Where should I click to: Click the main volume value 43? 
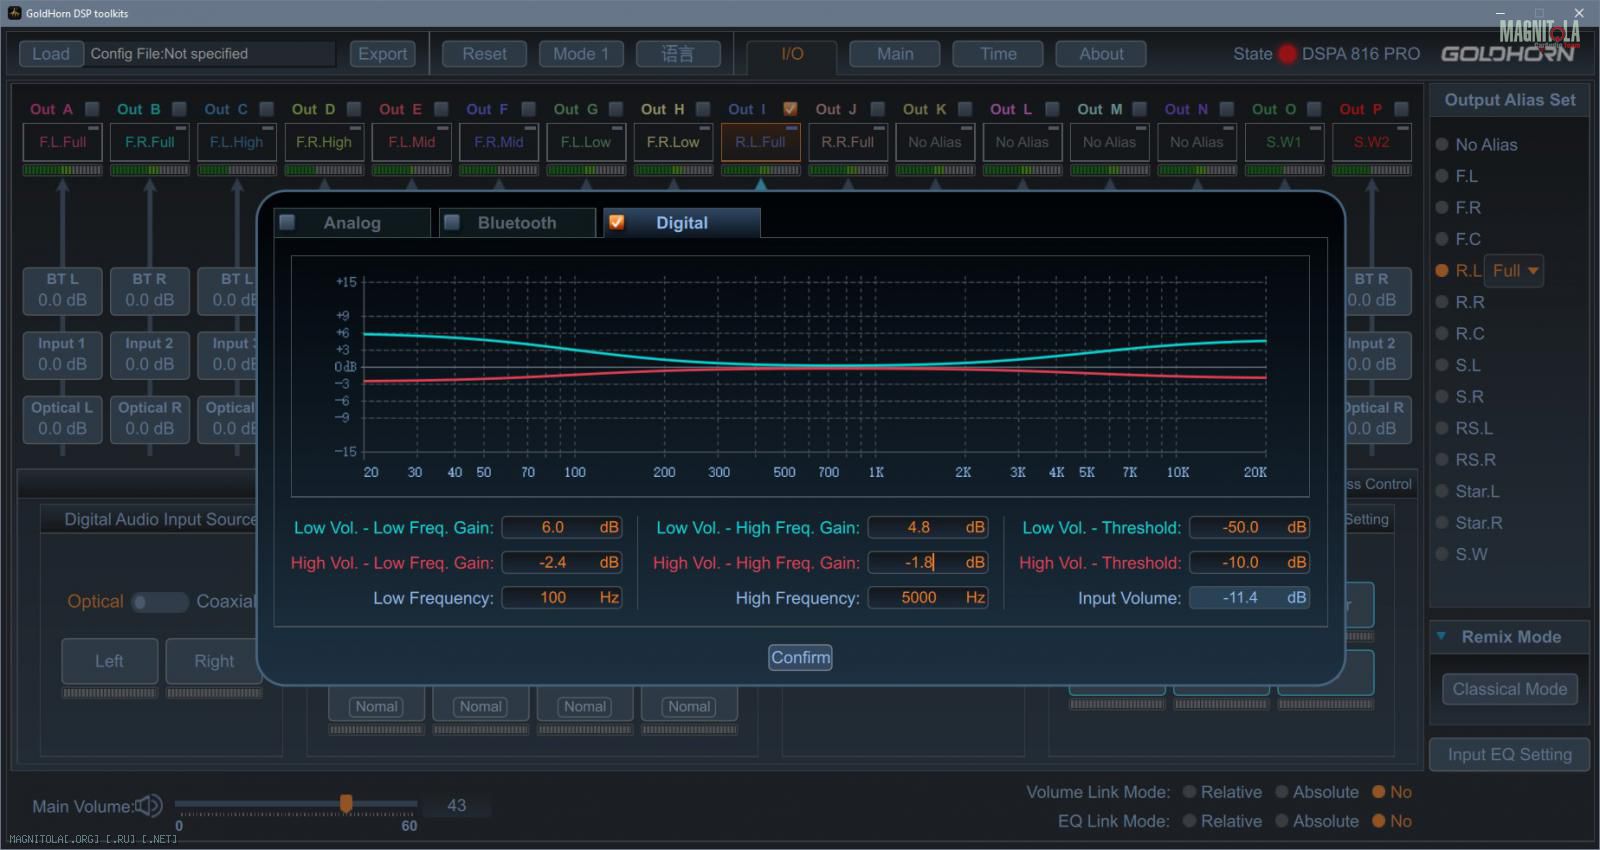coord(457,805)
